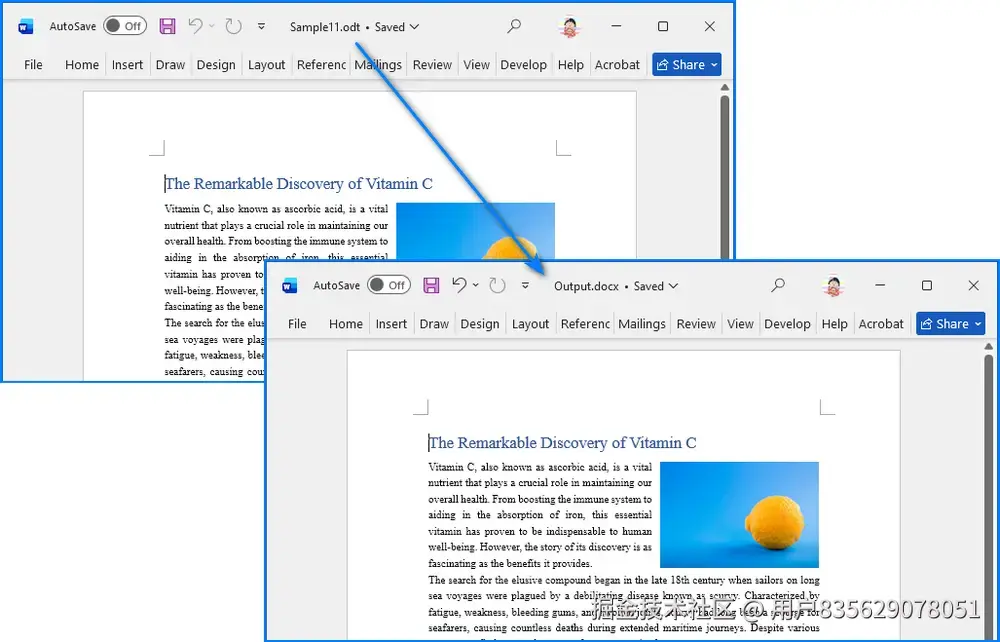Open Mailings tab in Output.docx window

click(x=642, y=323)
